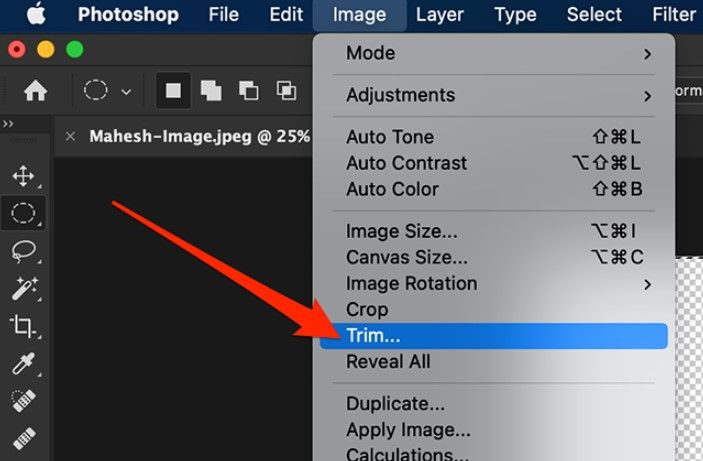Select the tool below the Spot Healing Brush
Viewport: 703px width, 461px height.
tap(24, 438)
